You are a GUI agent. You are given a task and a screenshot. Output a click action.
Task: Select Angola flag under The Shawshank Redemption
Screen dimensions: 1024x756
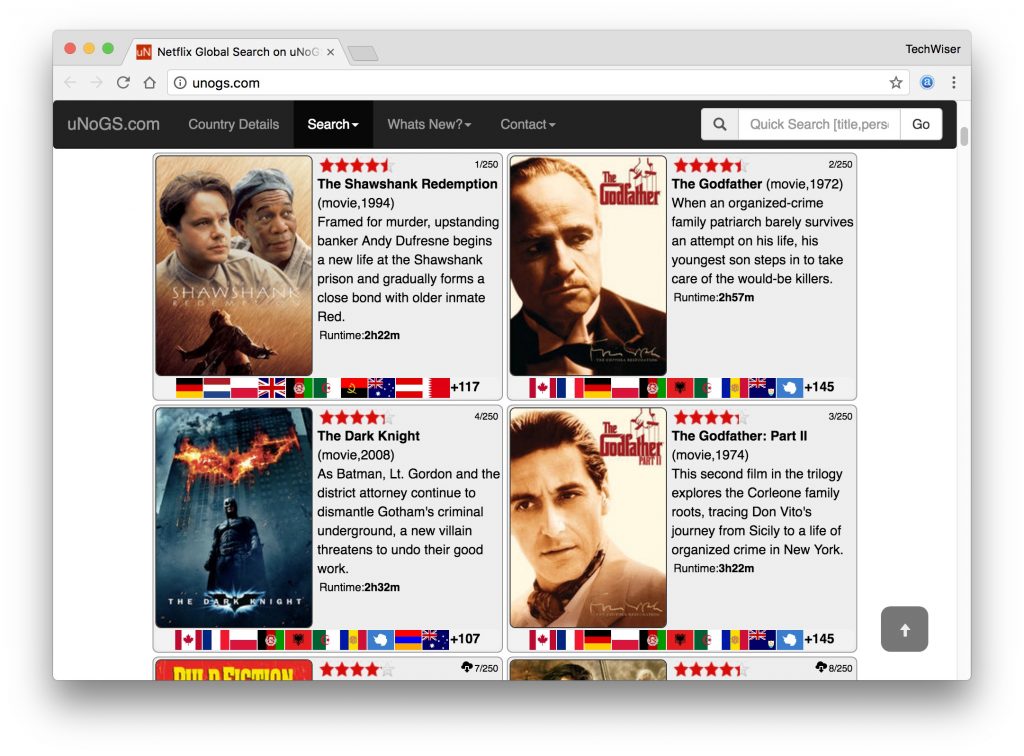[x=354, y=388]
